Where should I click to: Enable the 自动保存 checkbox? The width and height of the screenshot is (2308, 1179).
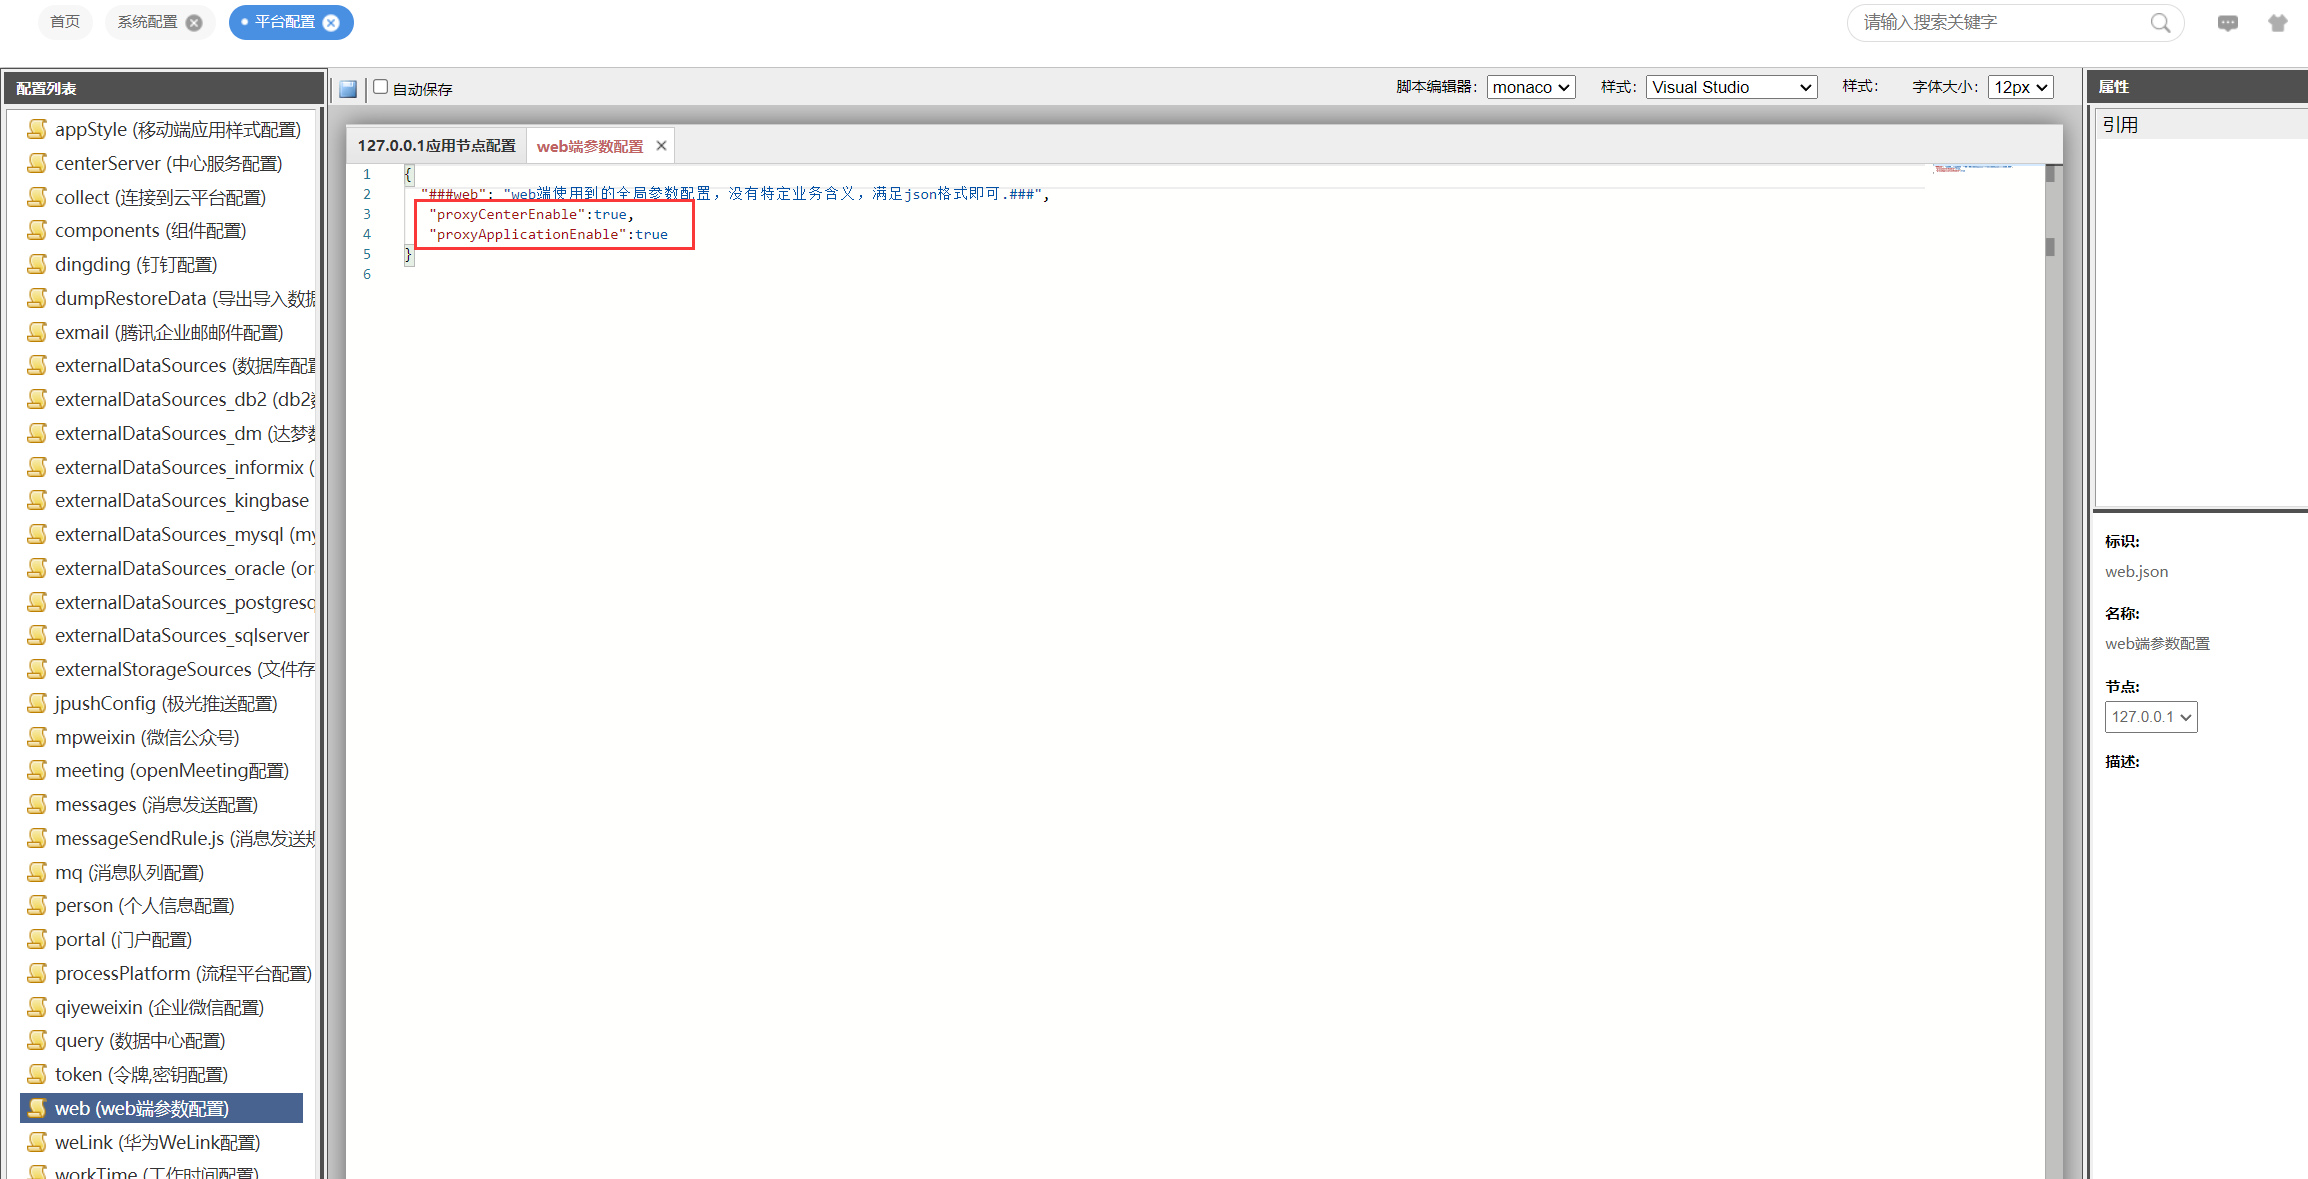(x=380, y=87)
